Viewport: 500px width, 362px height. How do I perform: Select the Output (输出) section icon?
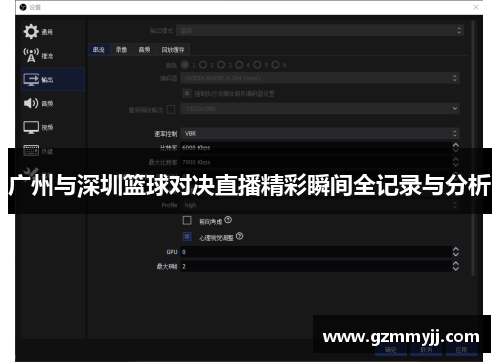click(31, 79)
